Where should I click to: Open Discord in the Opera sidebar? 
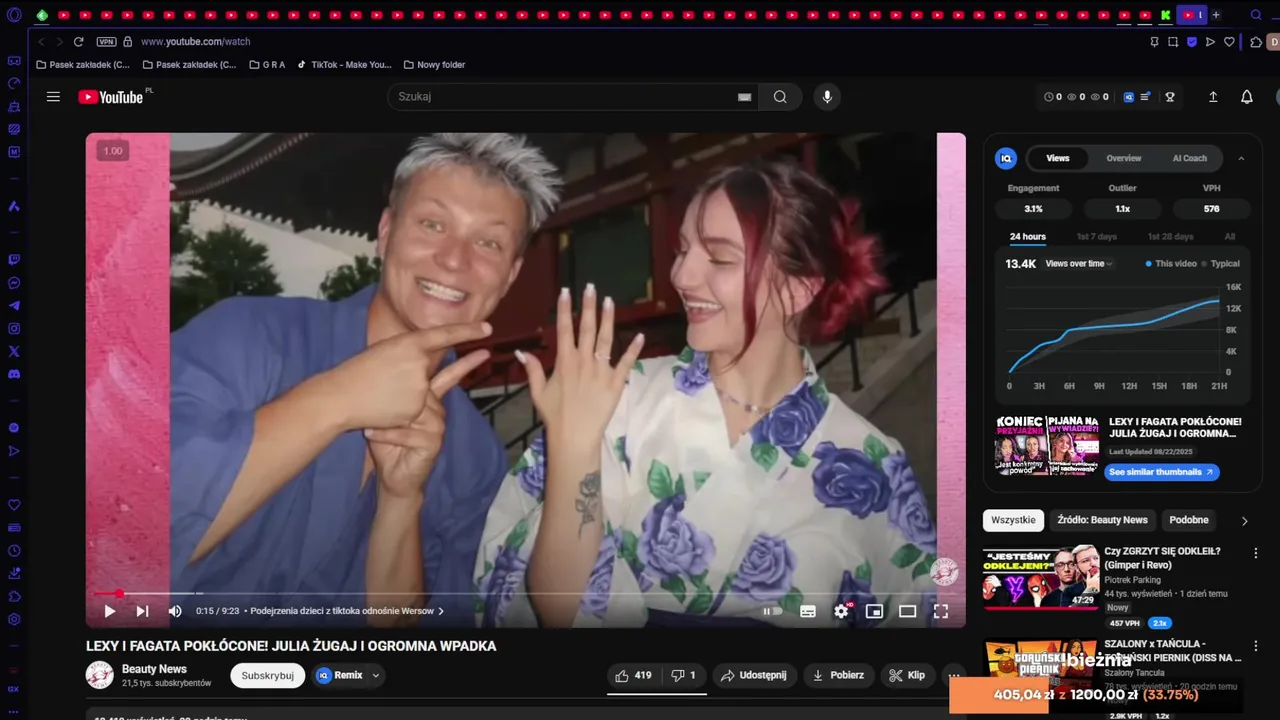click(x=14, y=374)
